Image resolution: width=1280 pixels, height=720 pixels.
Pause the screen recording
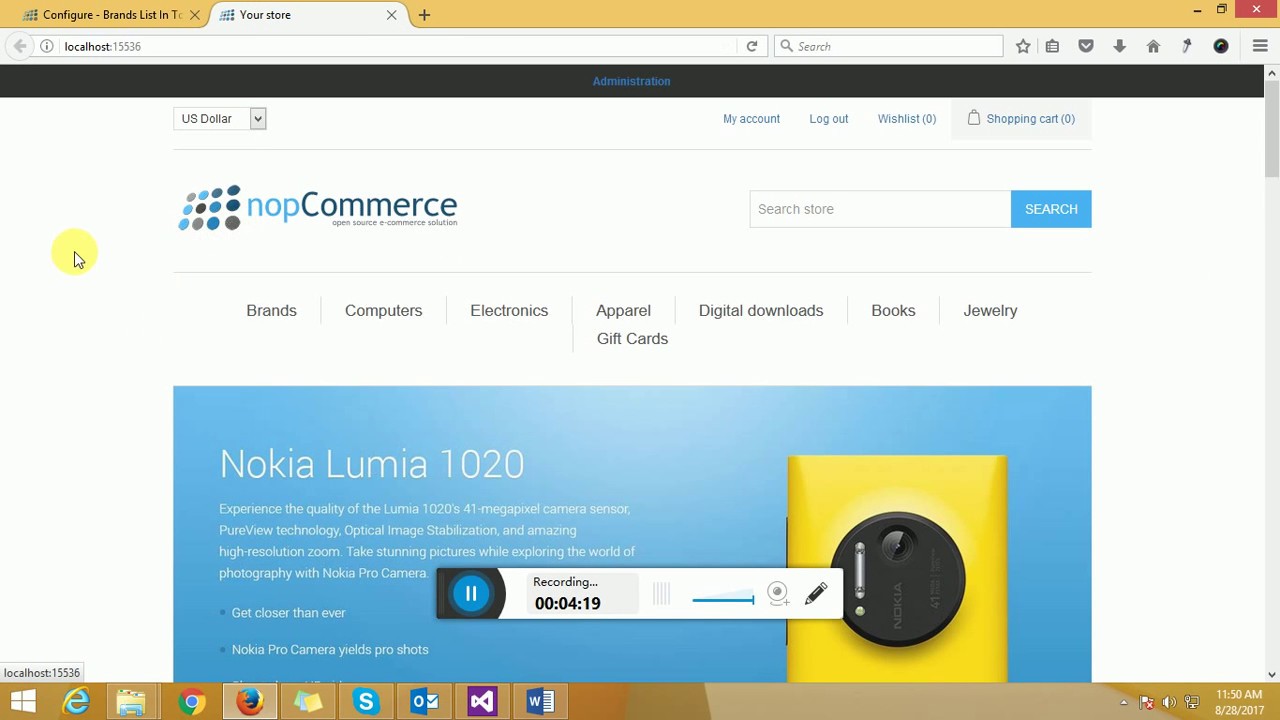point(471,594)
